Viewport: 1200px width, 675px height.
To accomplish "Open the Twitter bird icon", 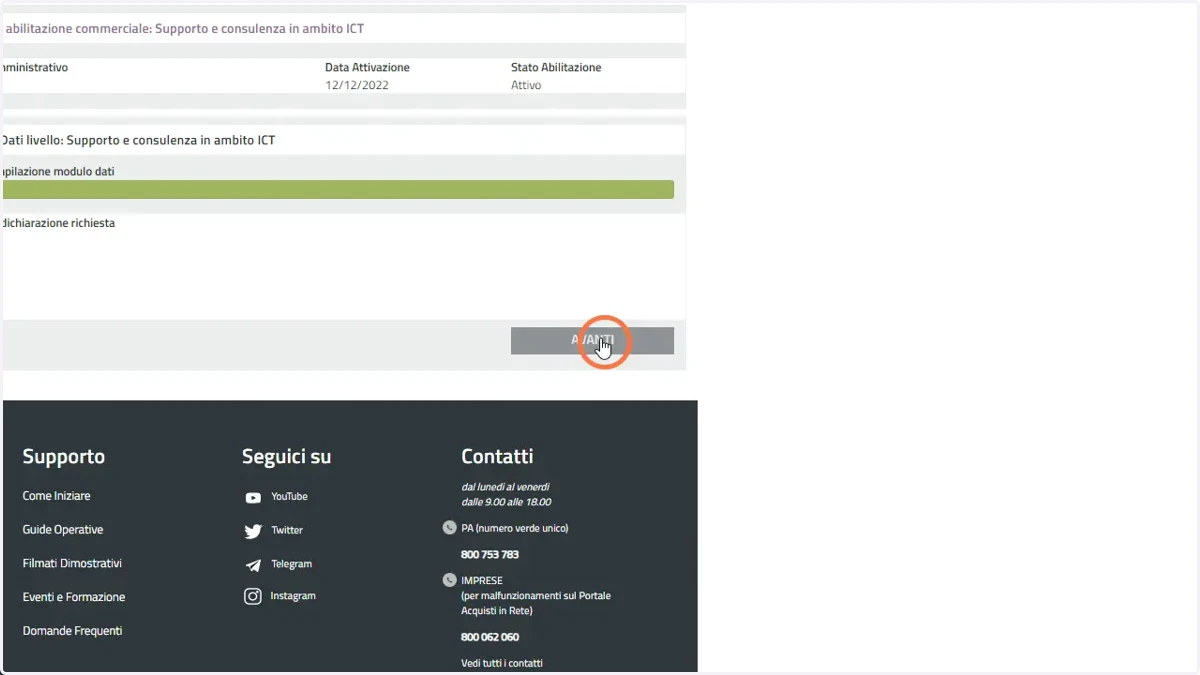I will 253,531.
